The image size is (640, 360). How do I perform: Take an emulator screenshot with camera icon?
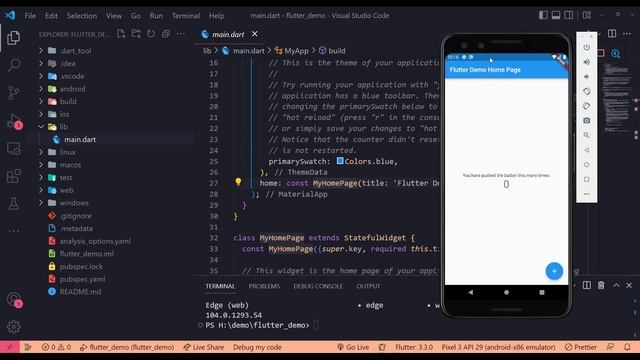(x=587, y=120)
